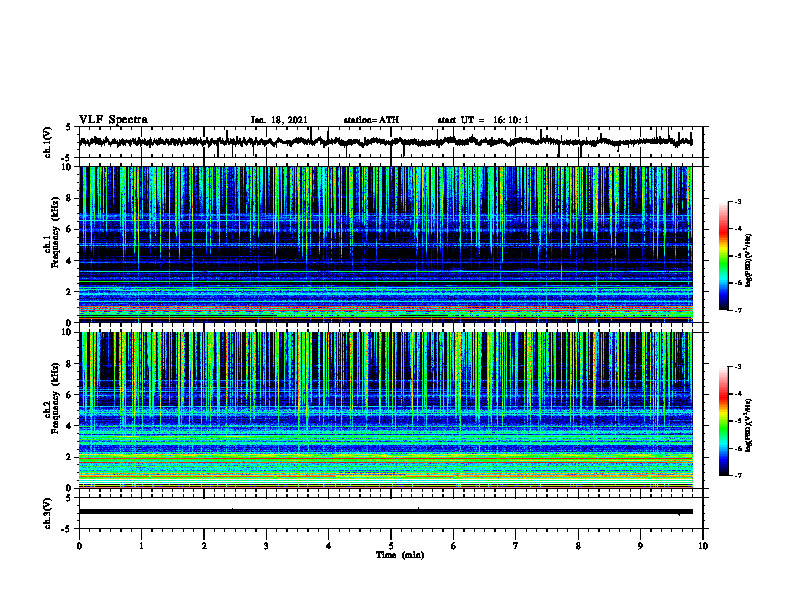Click time axis tick label "3"
The width and height of the screenshot is (792, 612).
click(266, 546)
